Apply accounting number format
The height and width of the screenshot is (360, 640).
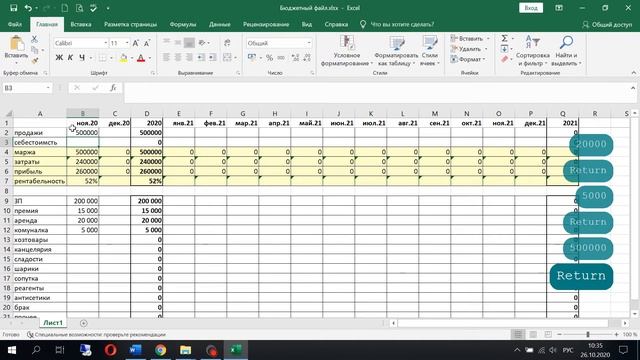tap(252, 58)
